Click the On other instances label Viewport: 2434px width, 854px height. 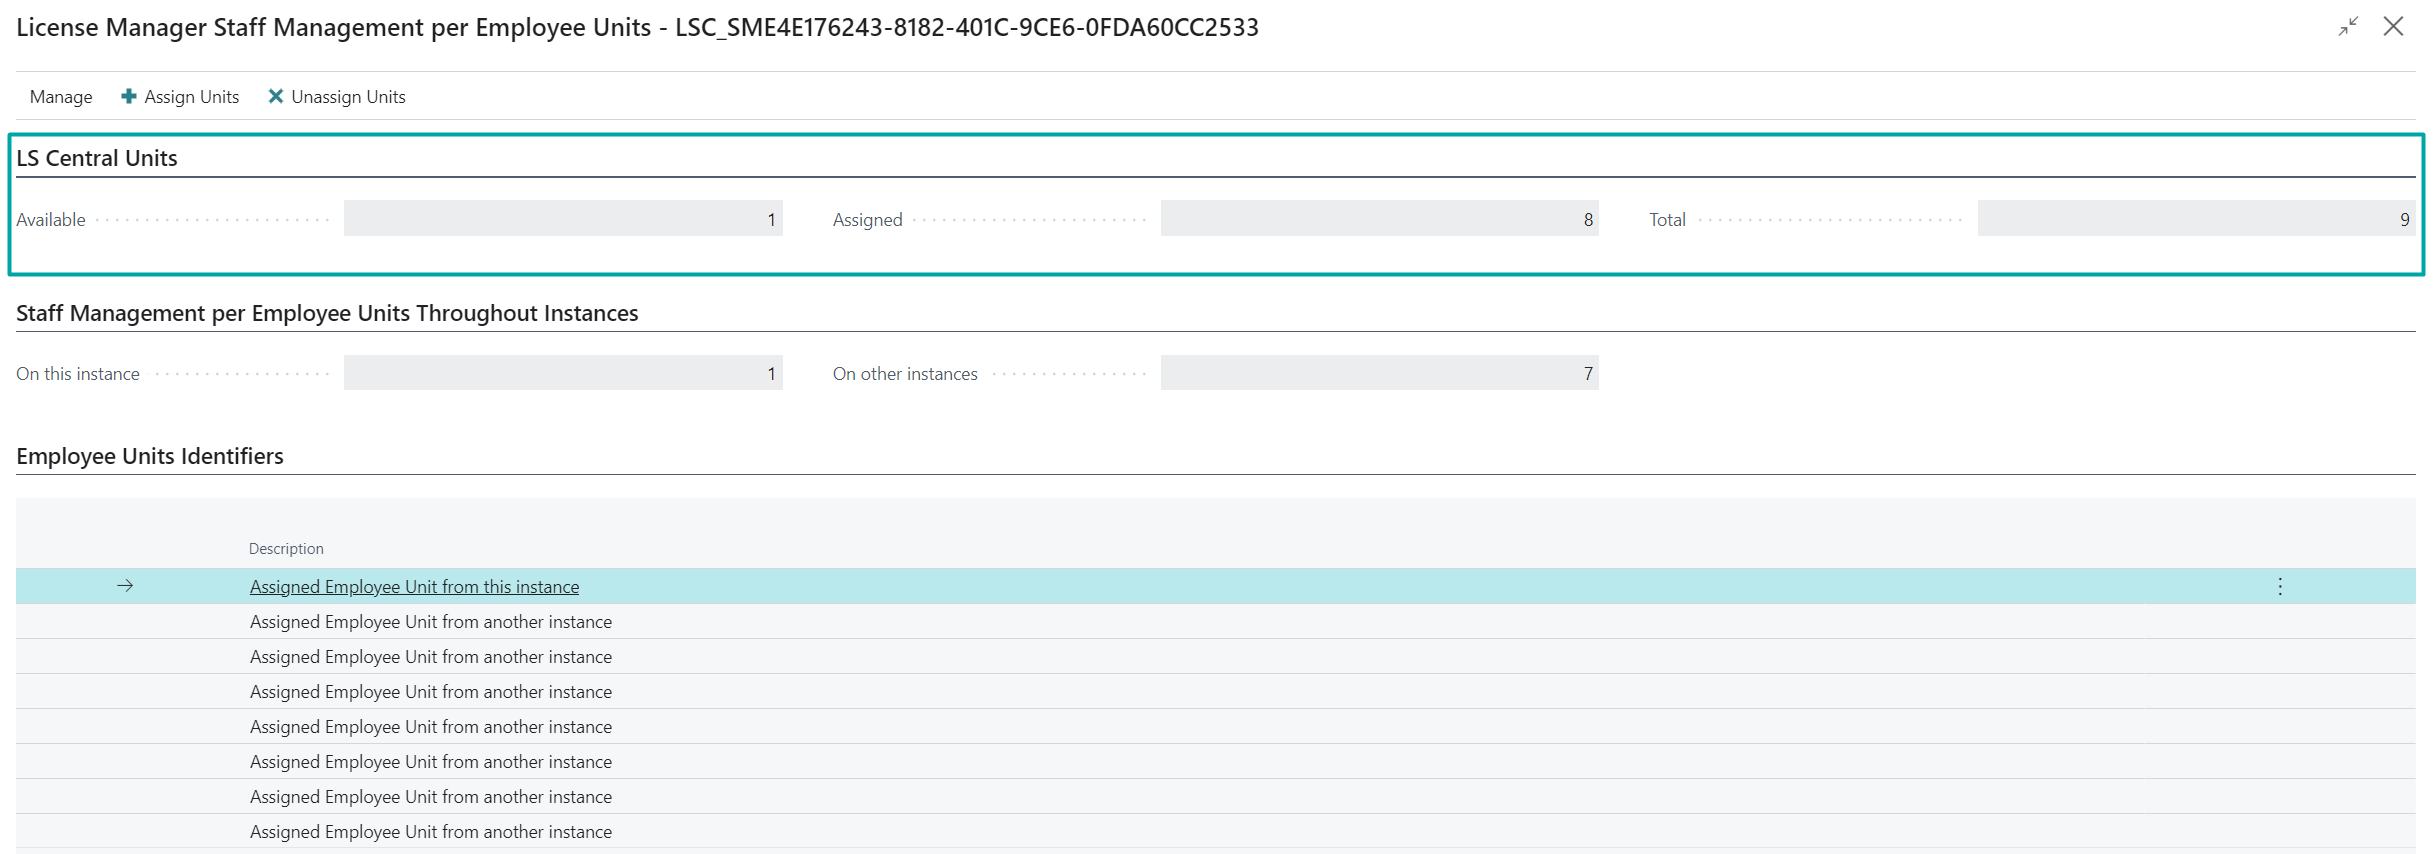pyautogui.click(x=905, y=374)
